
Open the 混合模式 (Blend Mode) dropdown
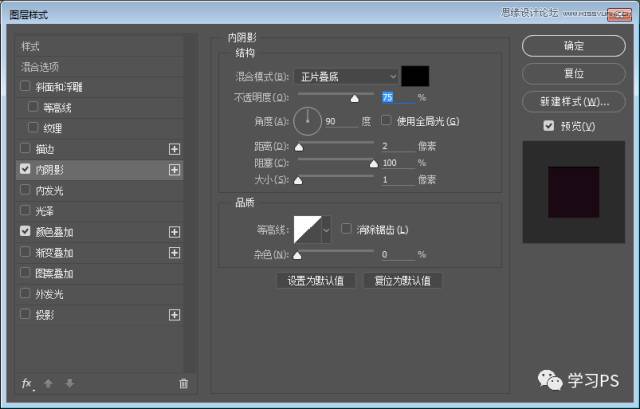tap(345, 76)
